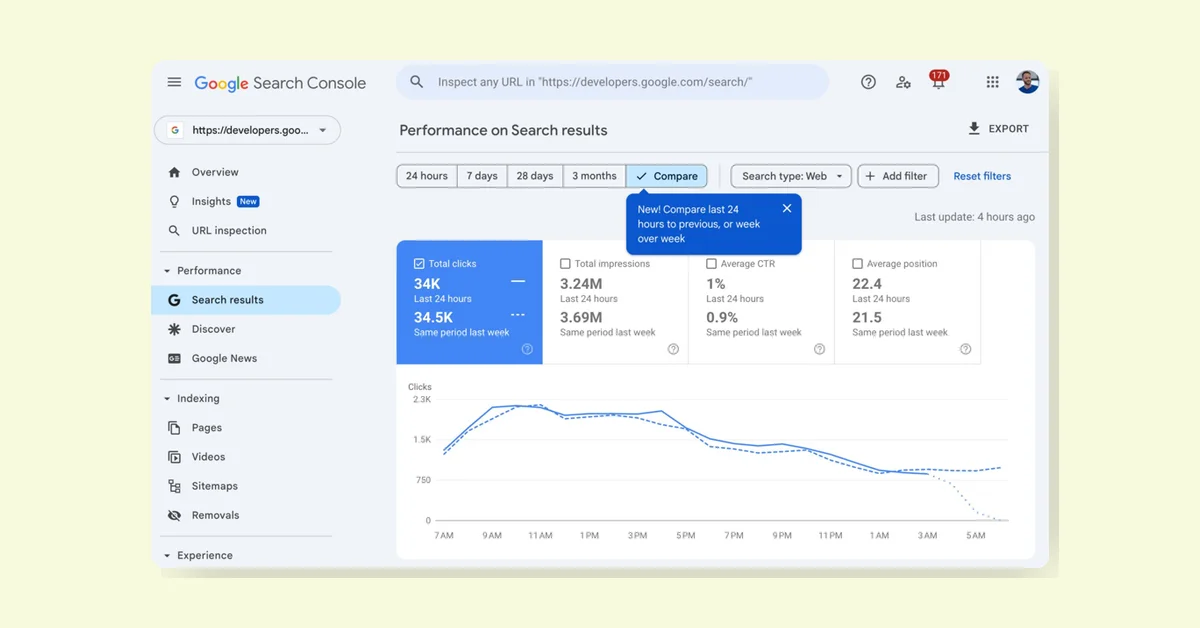Click the Videos icon in sidebar
Viewport: 1200px width, 628px height.
[174, 457]
